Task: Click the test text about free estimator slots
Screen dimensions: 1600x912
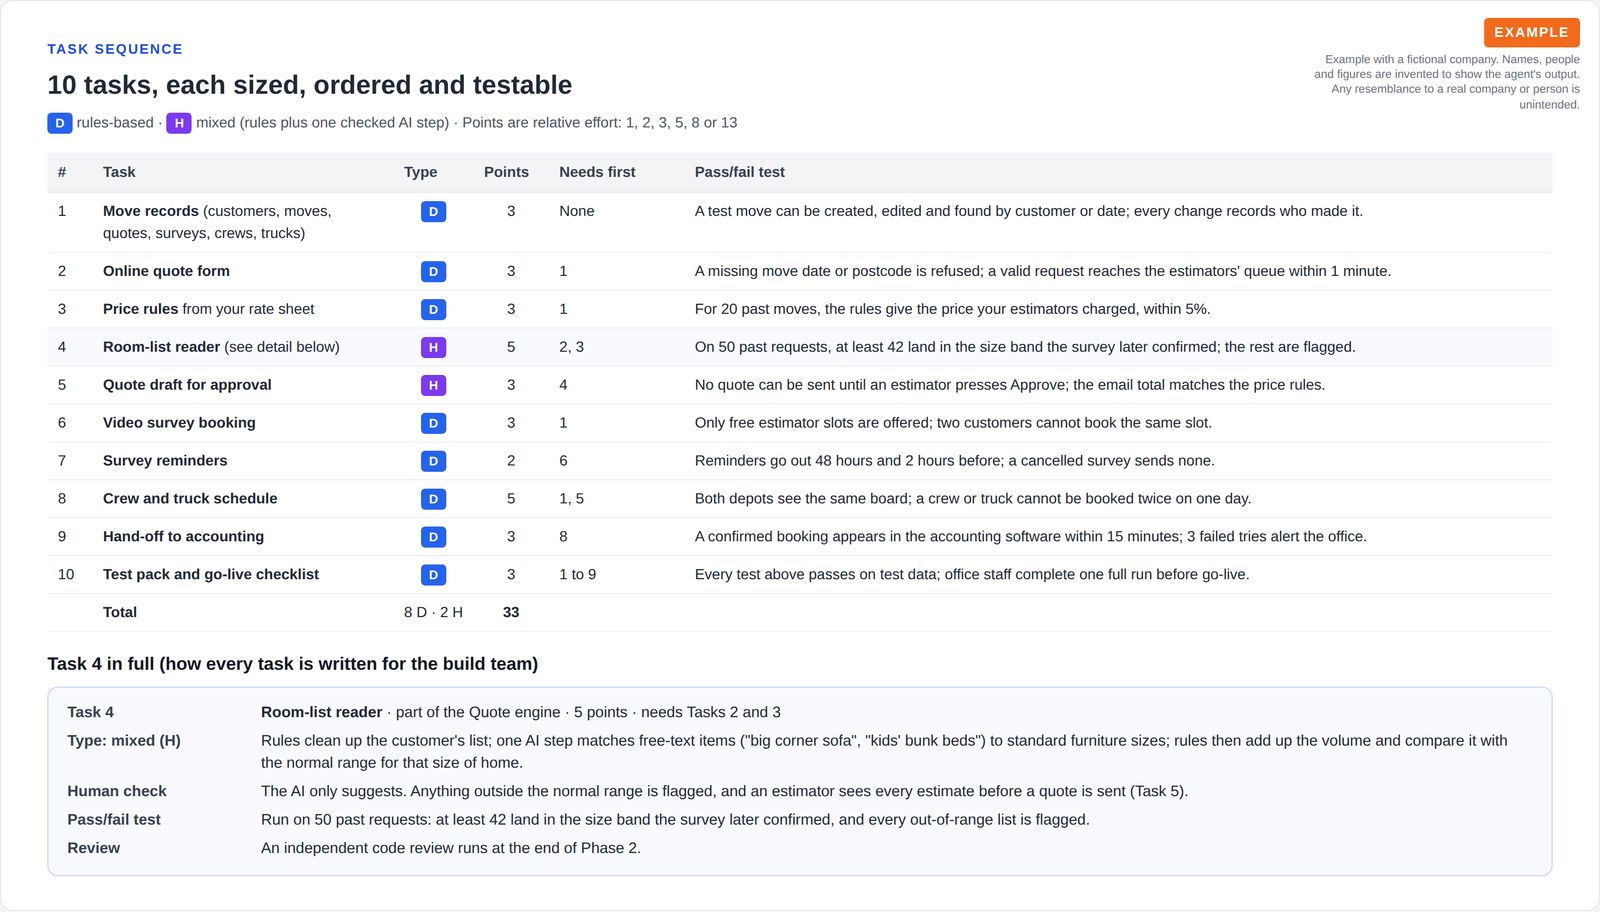Action: [953, 423]
